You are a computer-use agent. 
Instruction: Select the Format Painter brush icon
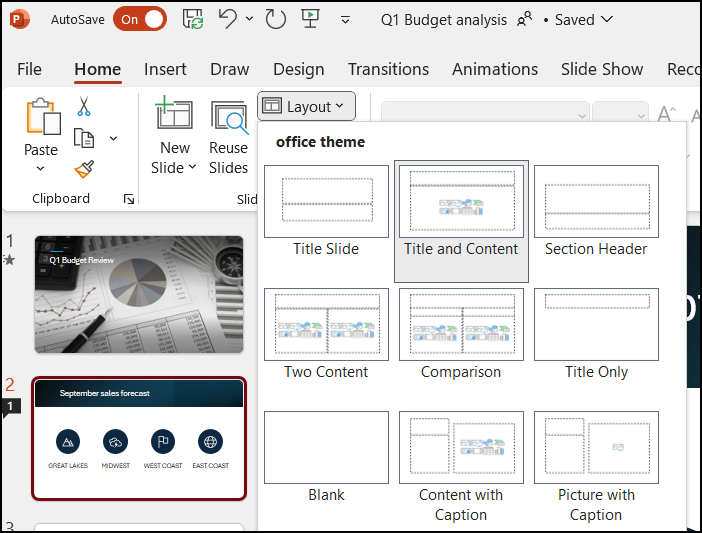coord(84,169)
